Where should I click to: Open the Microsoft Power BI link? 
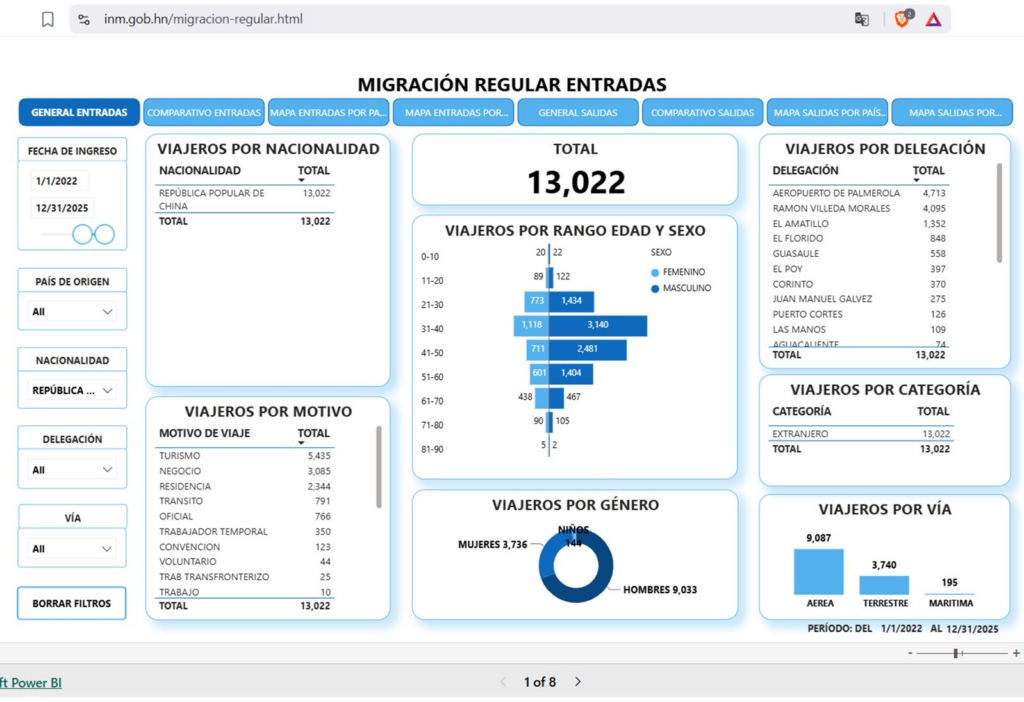coord(31,682)
